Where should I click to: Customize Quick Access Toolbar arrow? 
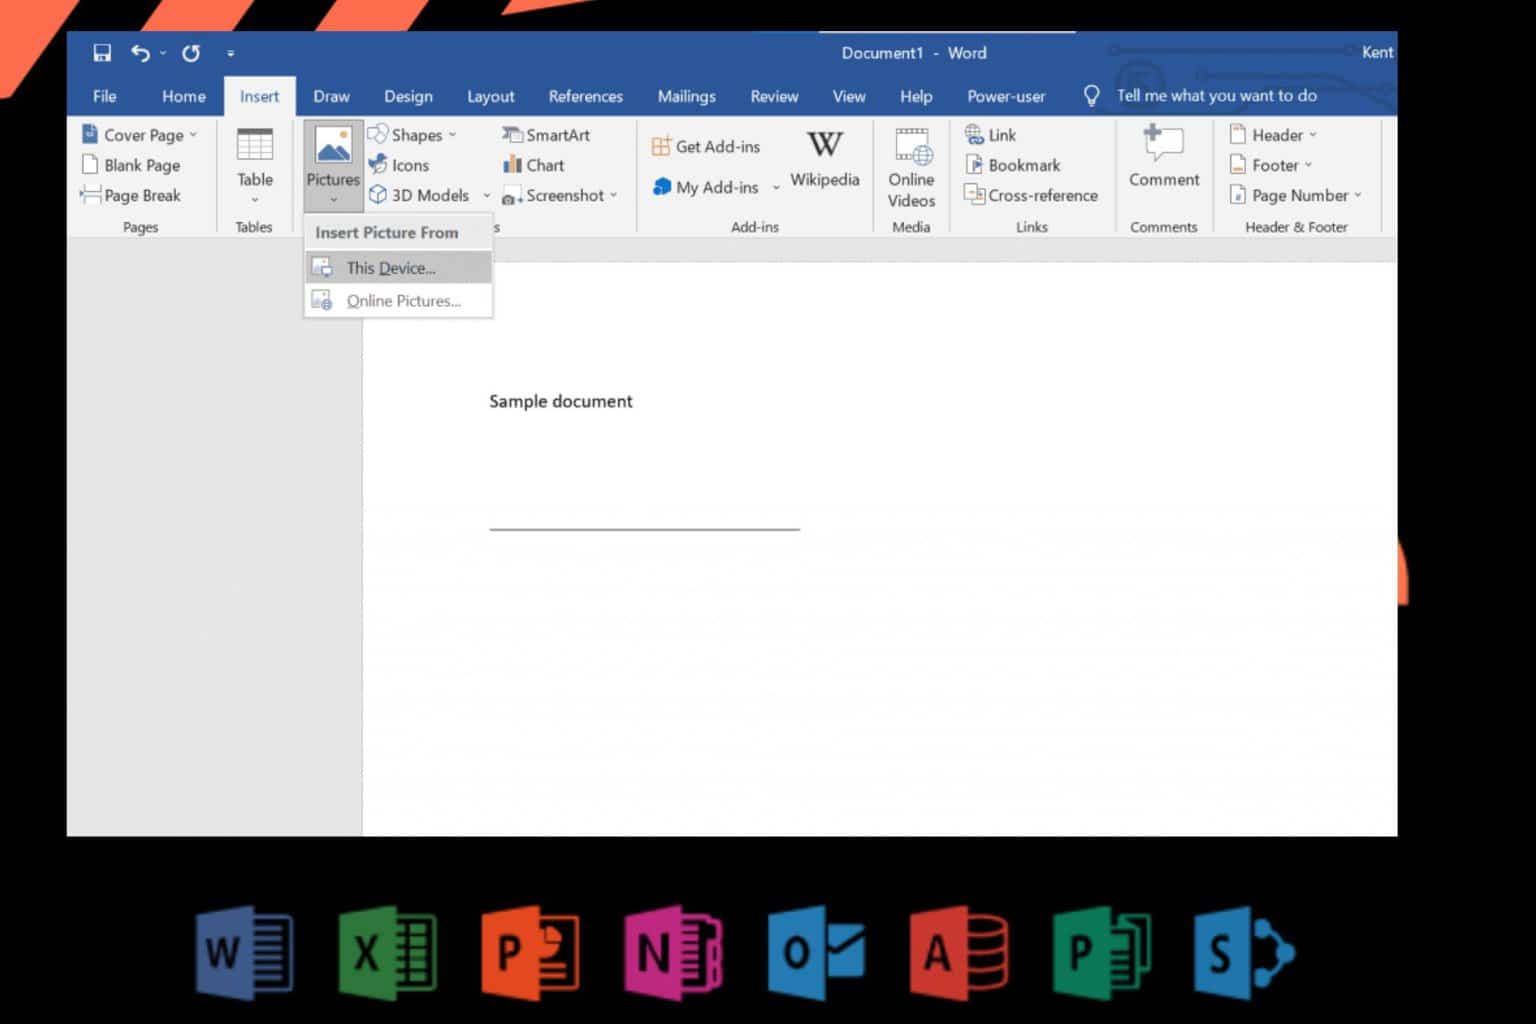pyautogui.click(x=230, y=54)
